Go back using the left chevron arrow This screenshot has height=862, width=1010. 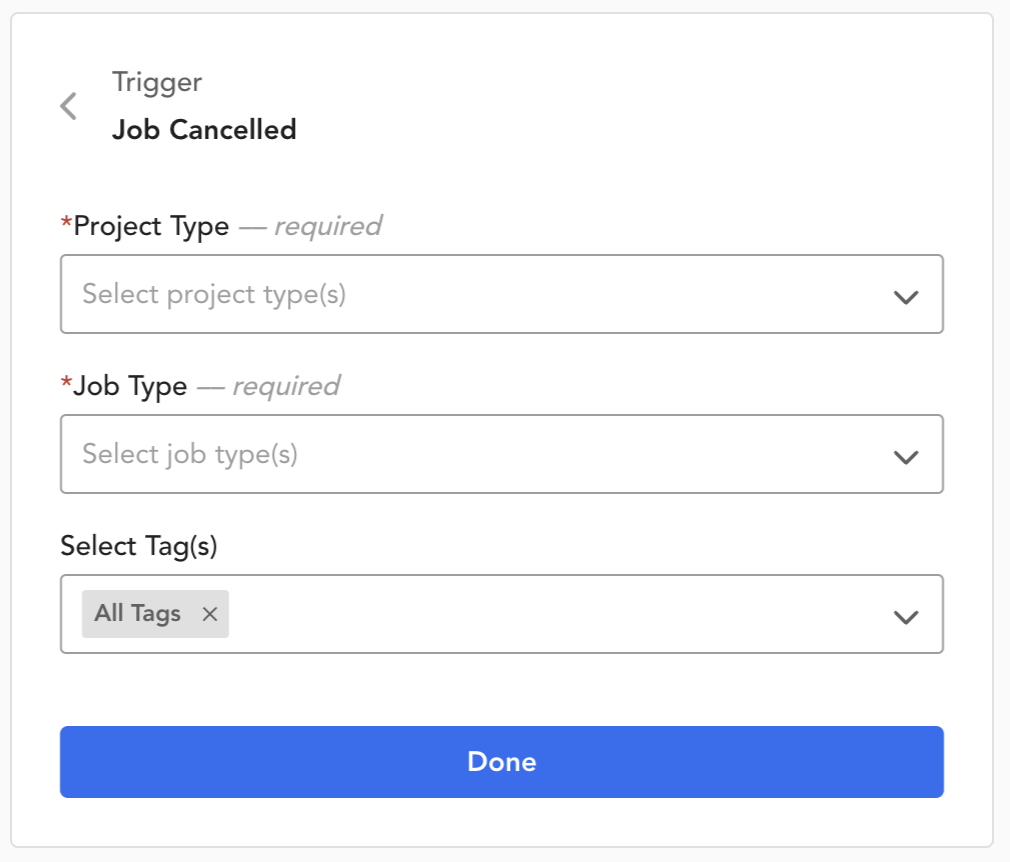(x=69, y=106)
